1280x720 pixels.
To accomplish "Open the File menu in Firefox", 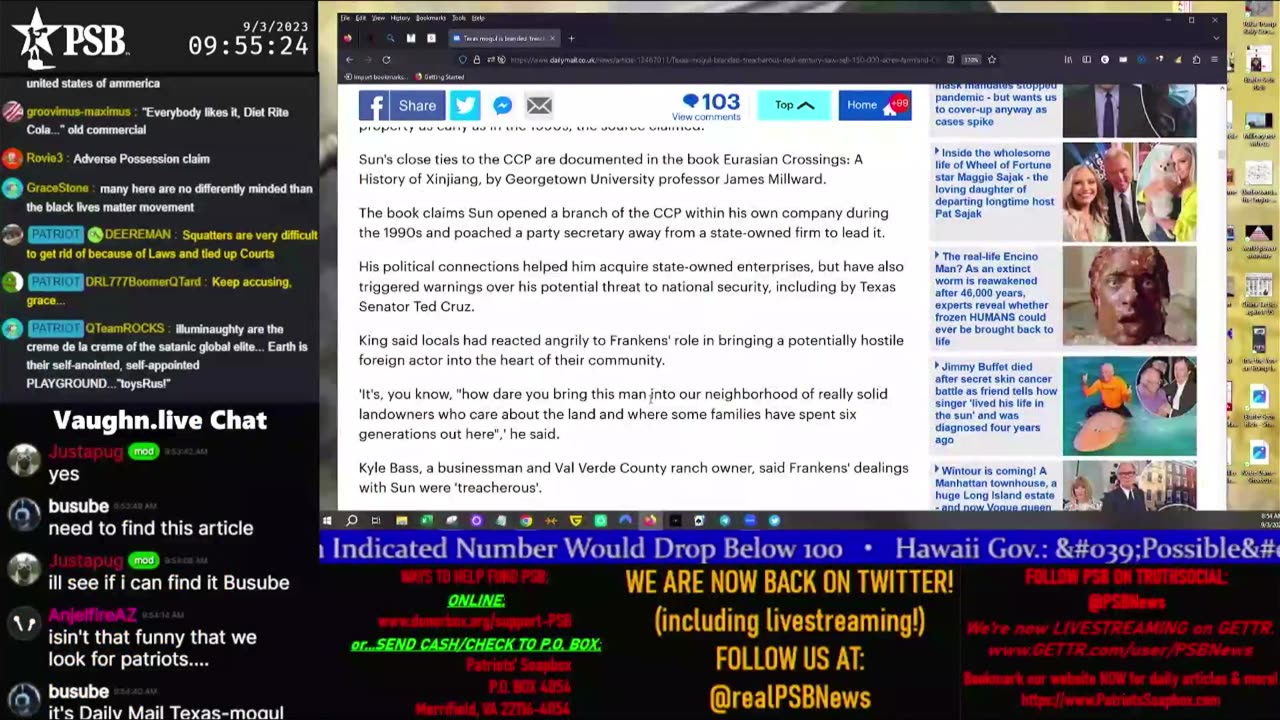I will [345, 18].
